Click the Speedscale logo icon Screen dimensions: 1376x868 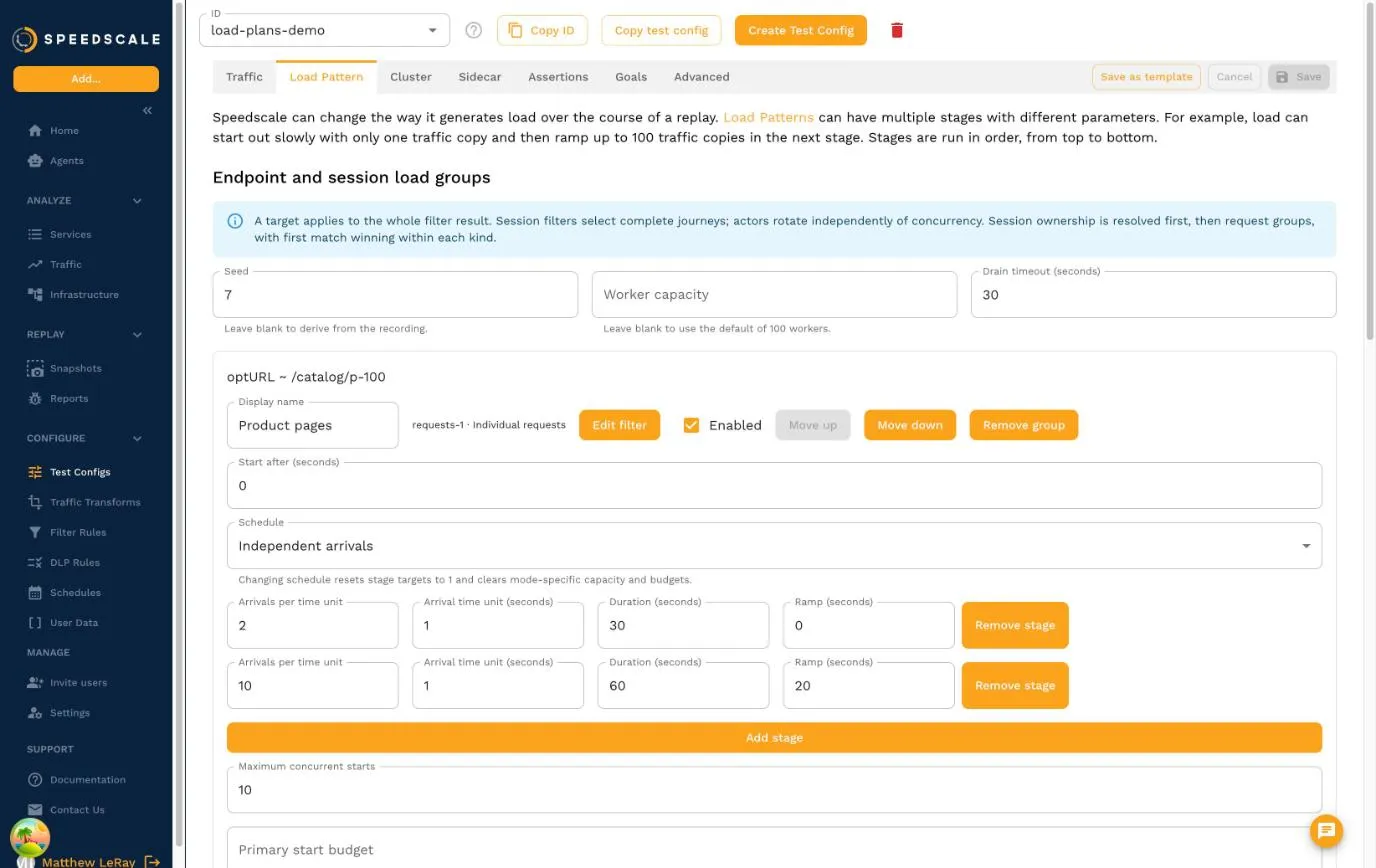click(x=25, y=39)
